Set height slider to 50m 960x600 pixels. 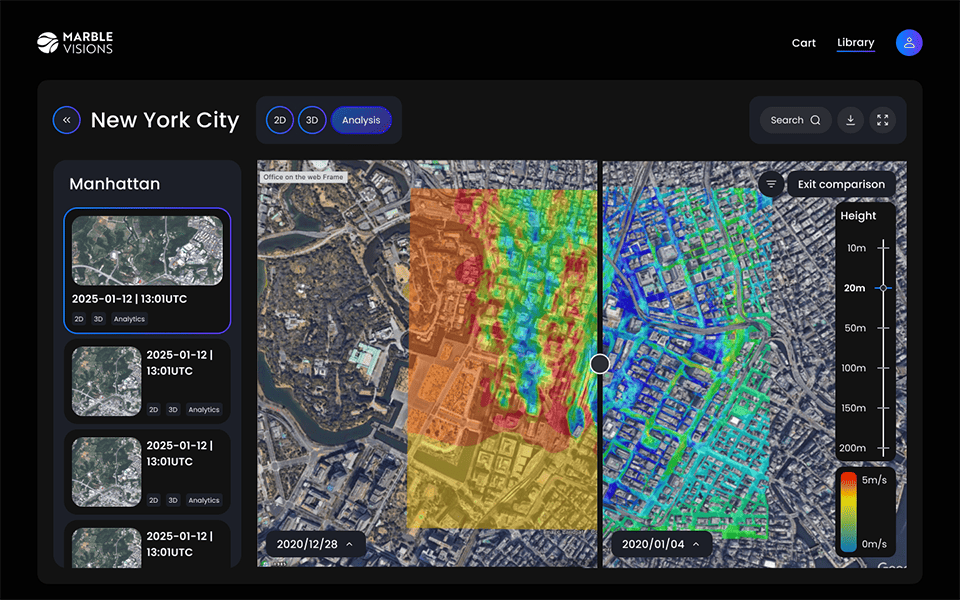(x=883, y=328)
